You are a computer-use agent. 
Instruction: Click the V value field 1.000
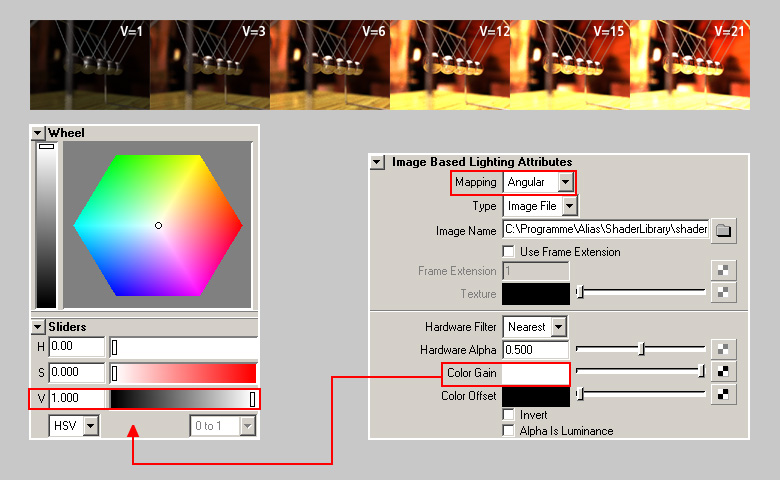point(77,398)
